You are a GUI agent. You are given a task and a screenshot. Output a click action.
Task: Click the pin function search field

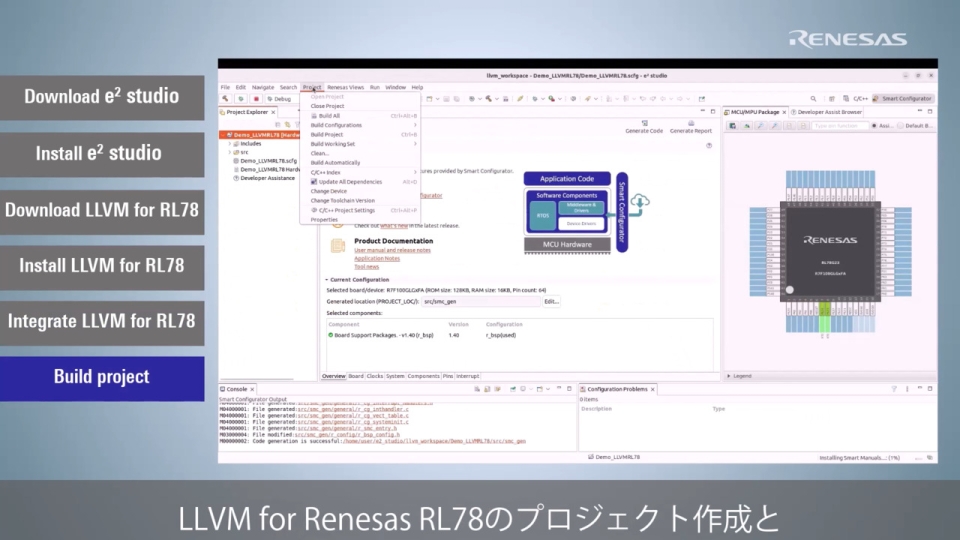tap(838, 126)
